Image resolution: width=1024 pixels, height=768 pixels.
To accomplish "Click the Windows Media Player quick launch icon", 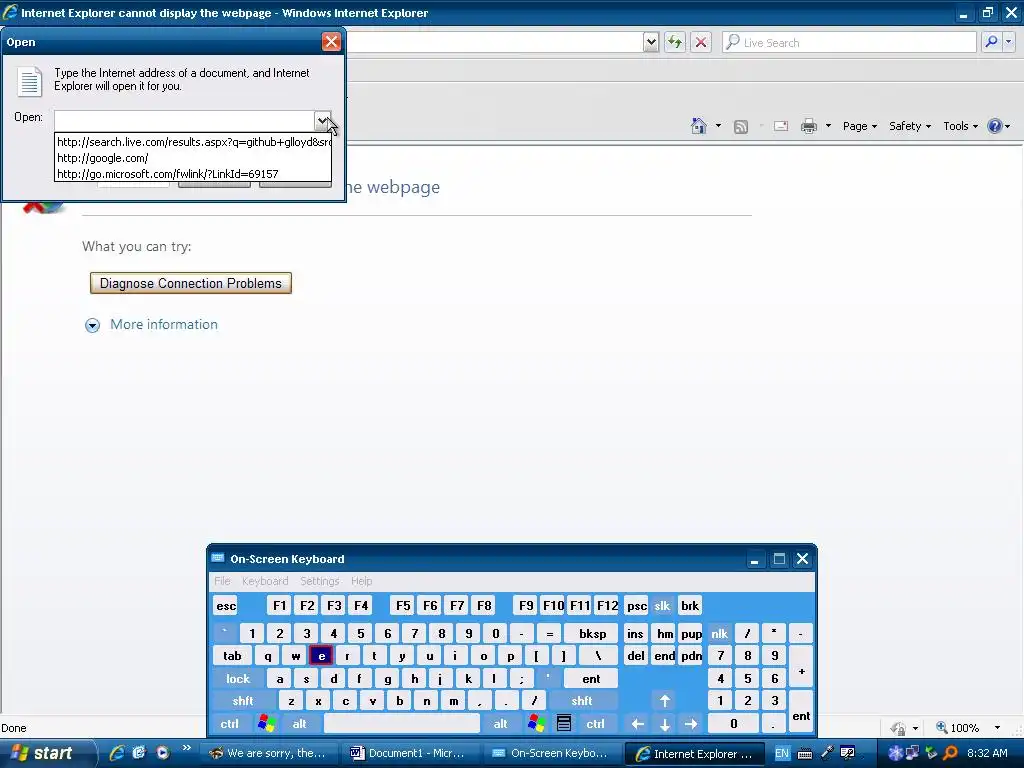I will click(163, 752).
